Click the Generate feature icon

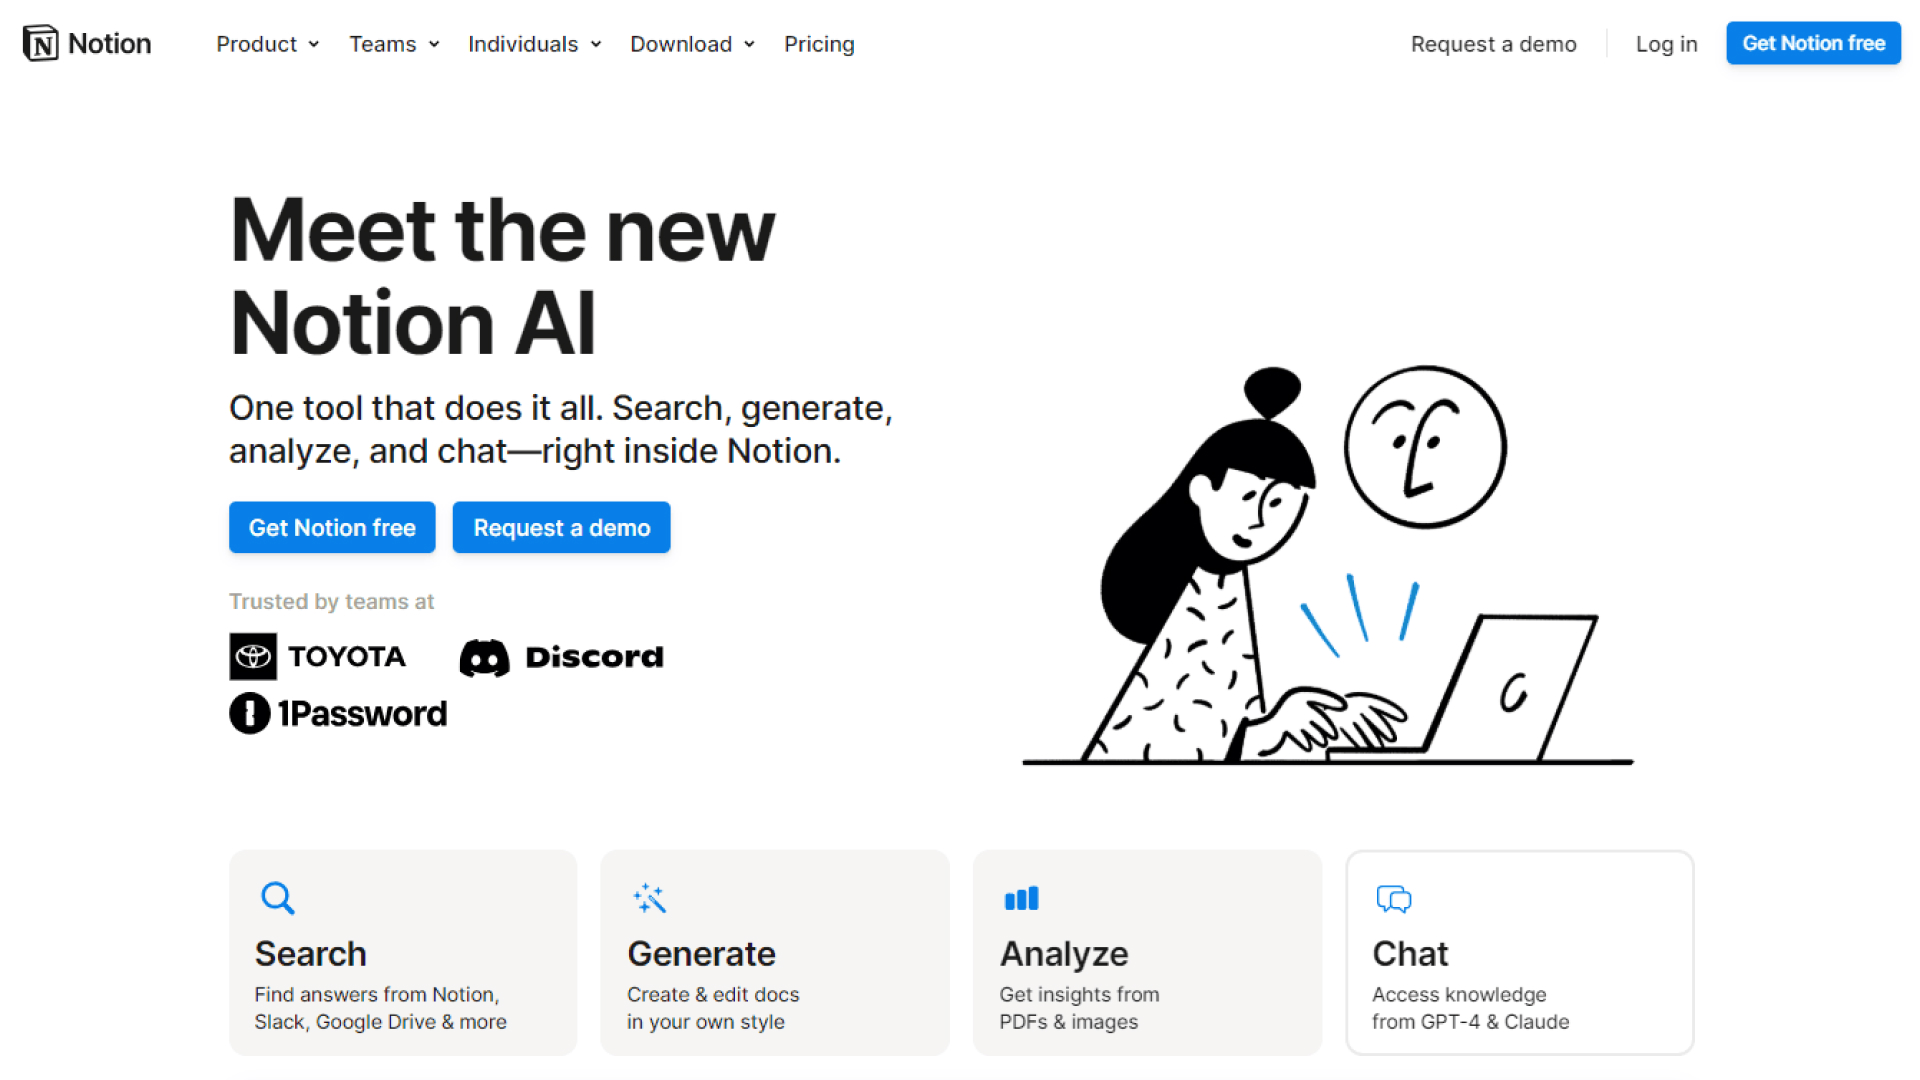pyautogui.click(x=649, y=897)
